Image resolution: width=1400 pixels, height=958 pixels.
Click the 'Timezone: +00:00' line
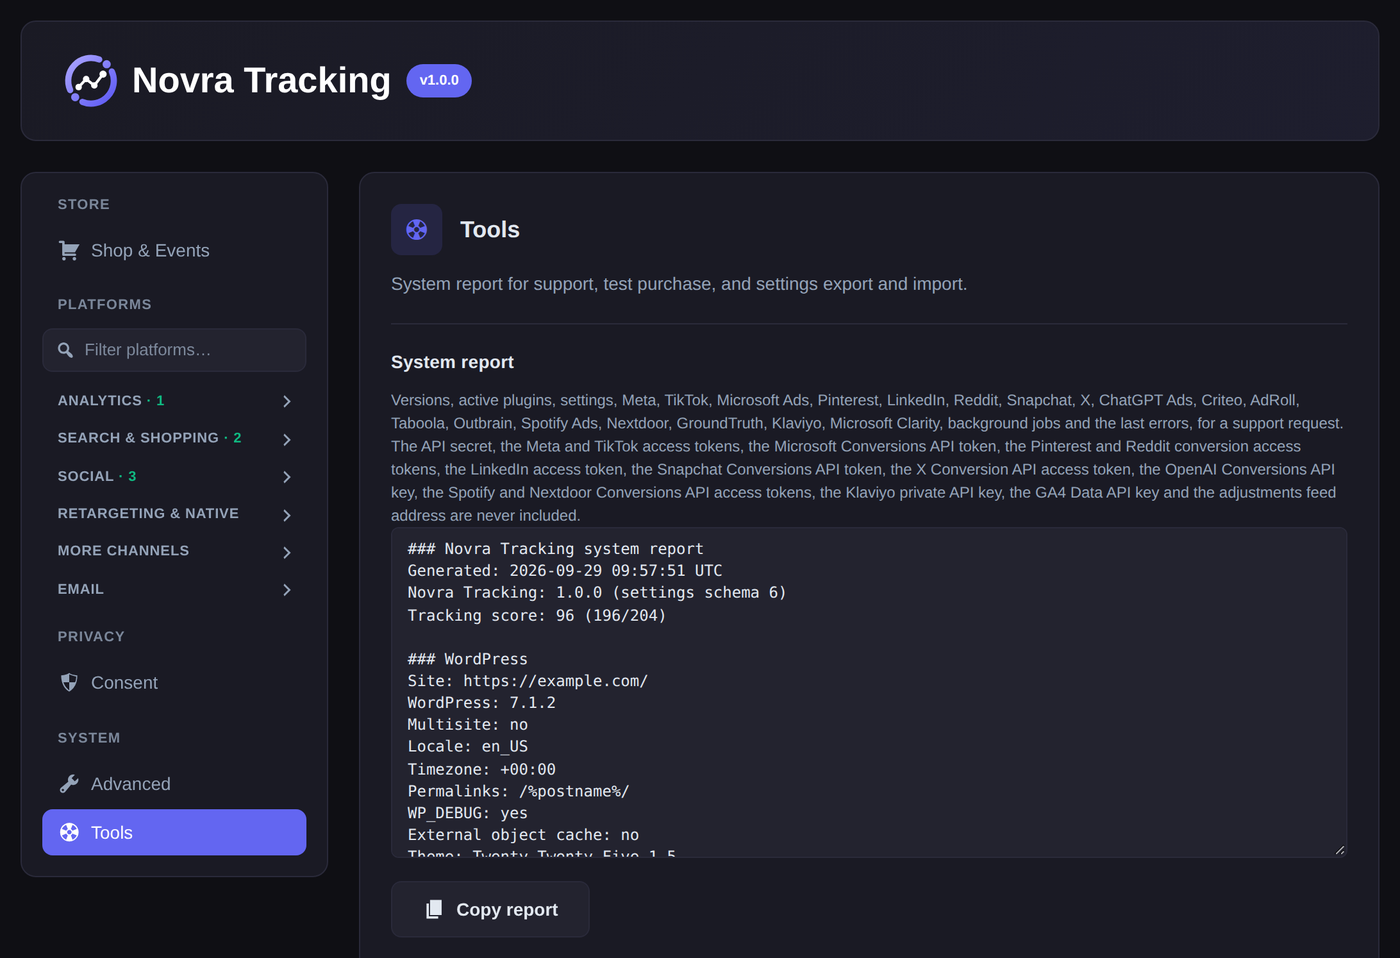pyautogui.click(x=481, y=769)
